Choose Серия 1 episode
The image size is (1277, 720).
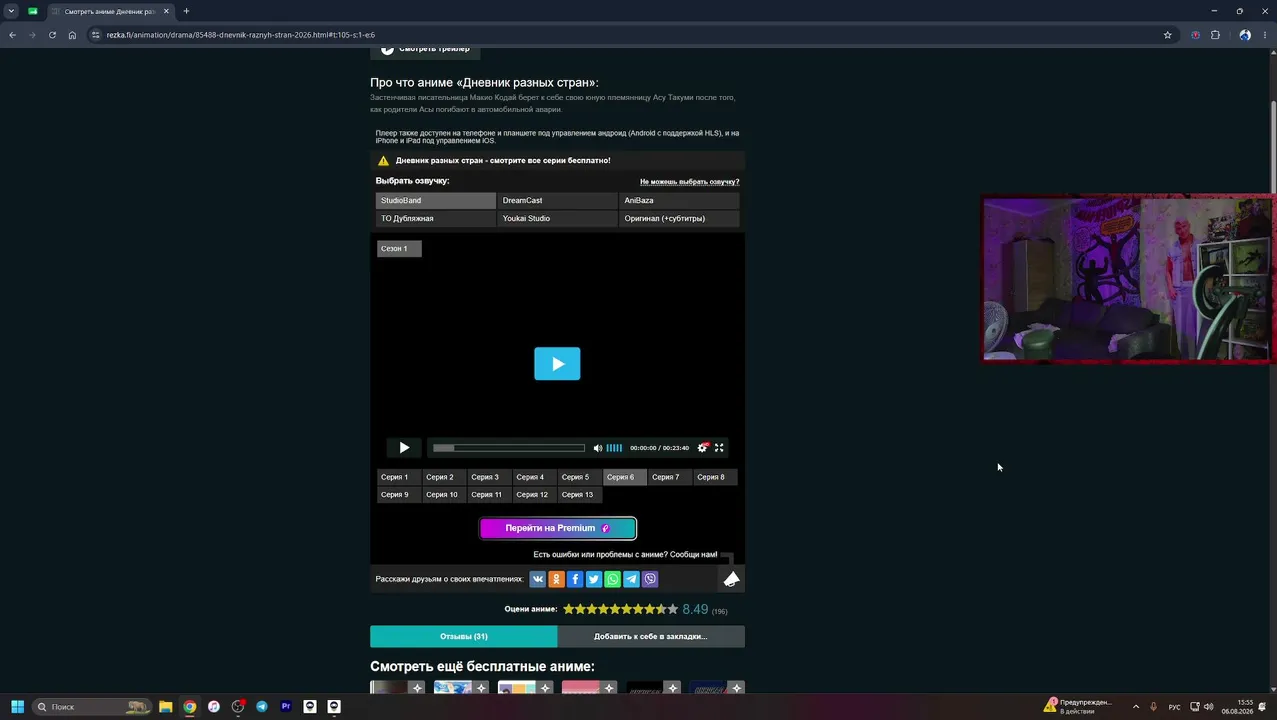399,477
